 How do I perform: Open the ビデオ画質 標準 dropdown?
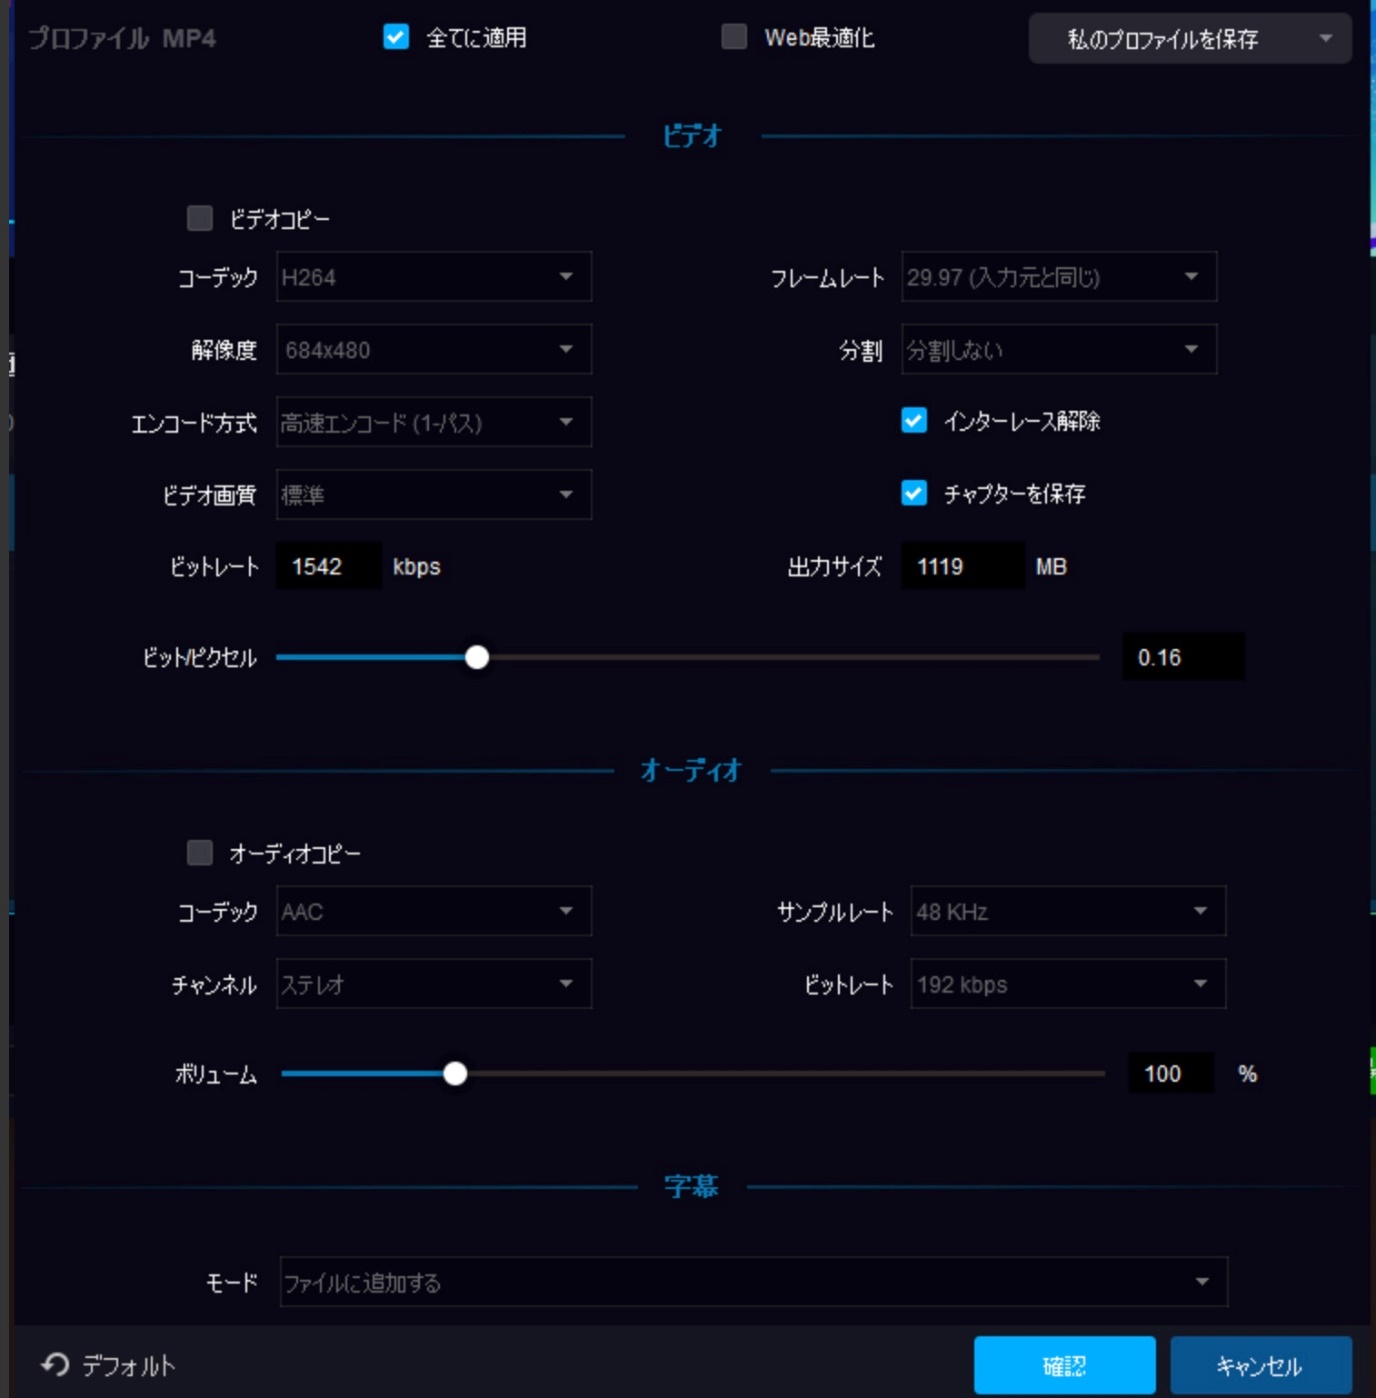pyautogui.click(x=434, y=495)
